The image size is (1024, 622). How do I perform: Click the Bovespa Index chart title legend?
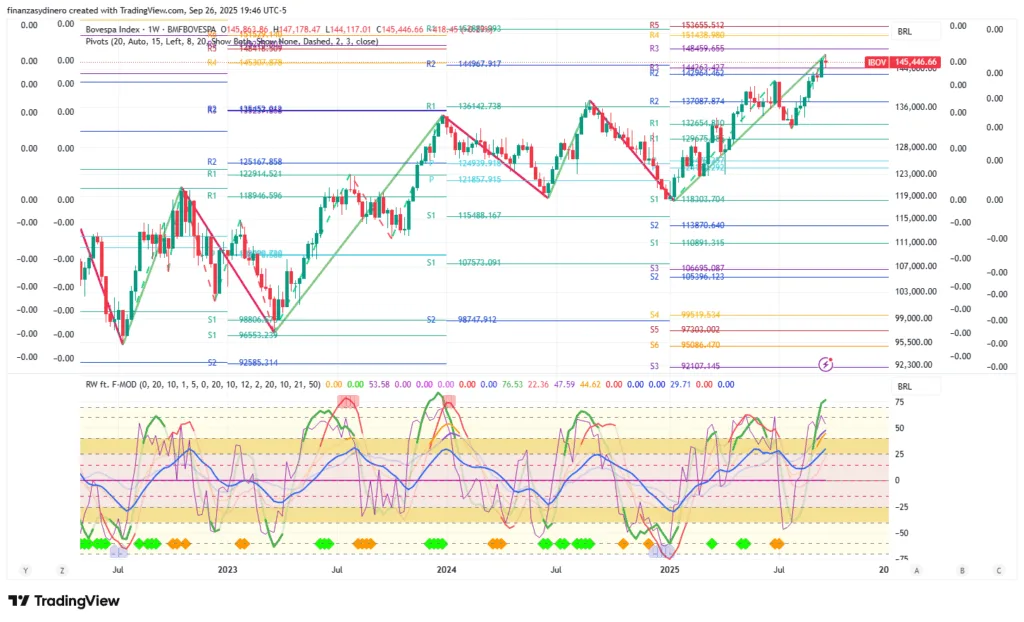[x=140, y=29]
